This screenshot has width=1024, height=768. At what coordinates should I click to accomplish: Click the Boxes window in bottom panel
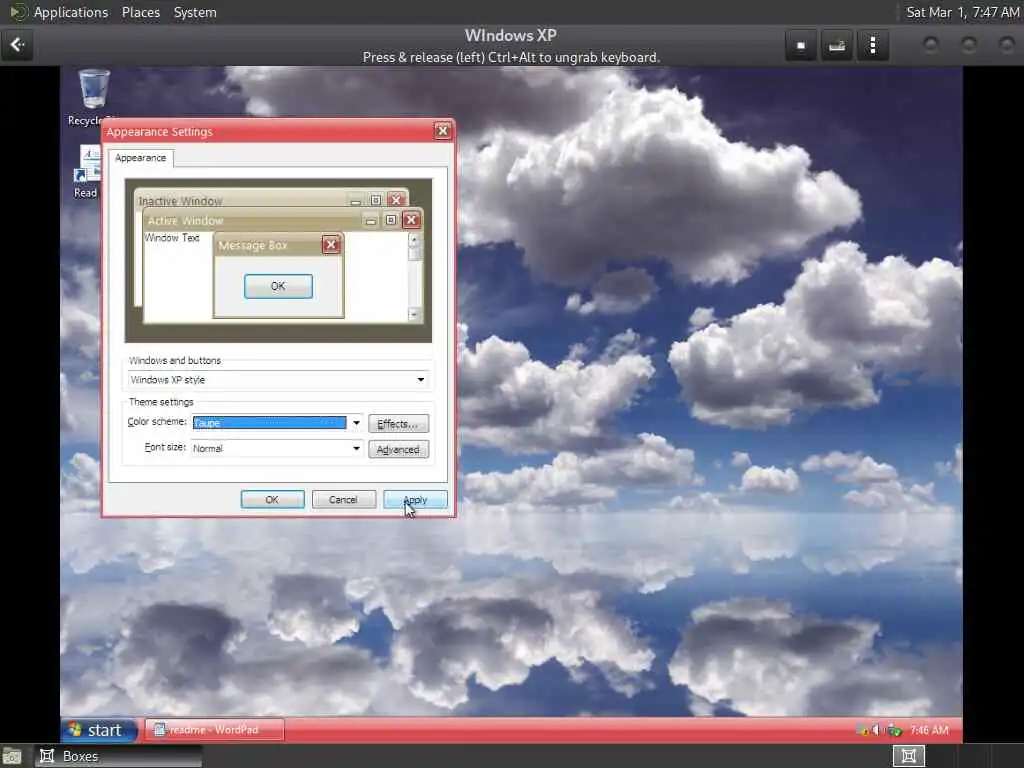pyautogui.click(x=118, y=756)
